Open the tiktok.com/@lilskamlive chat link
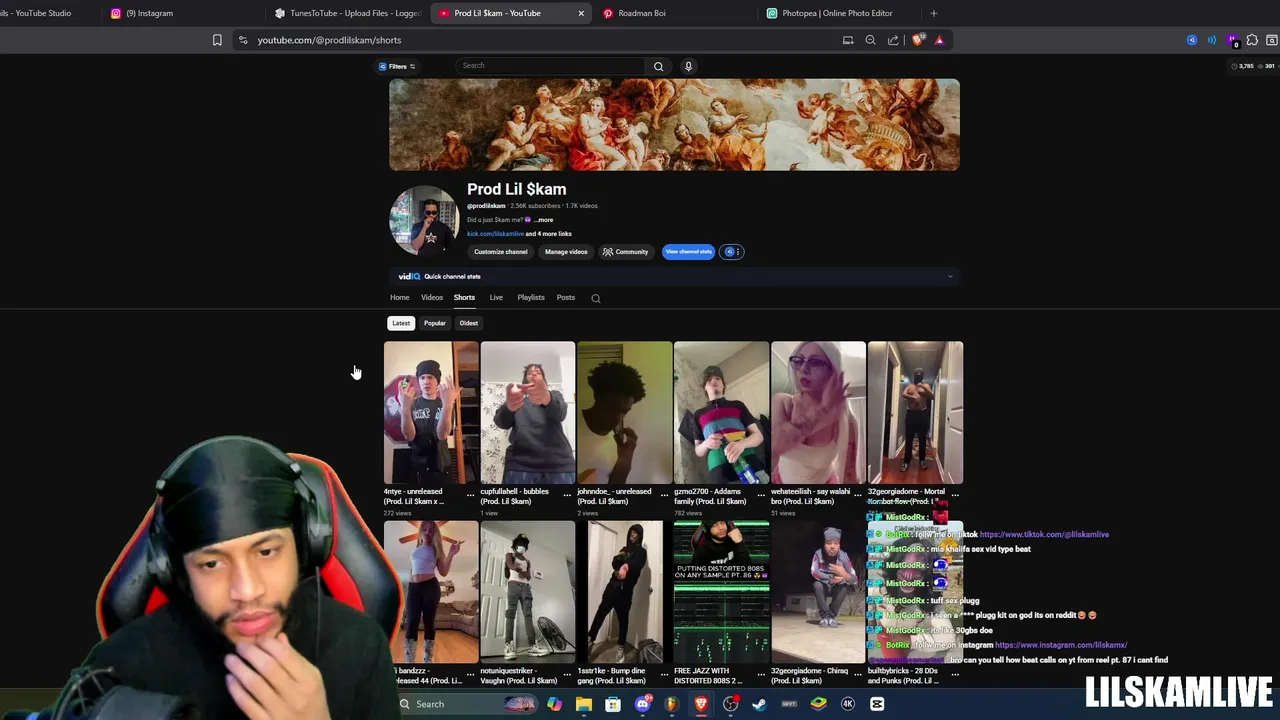Viewport: 1280px width, 720px height. (1044, 534)
